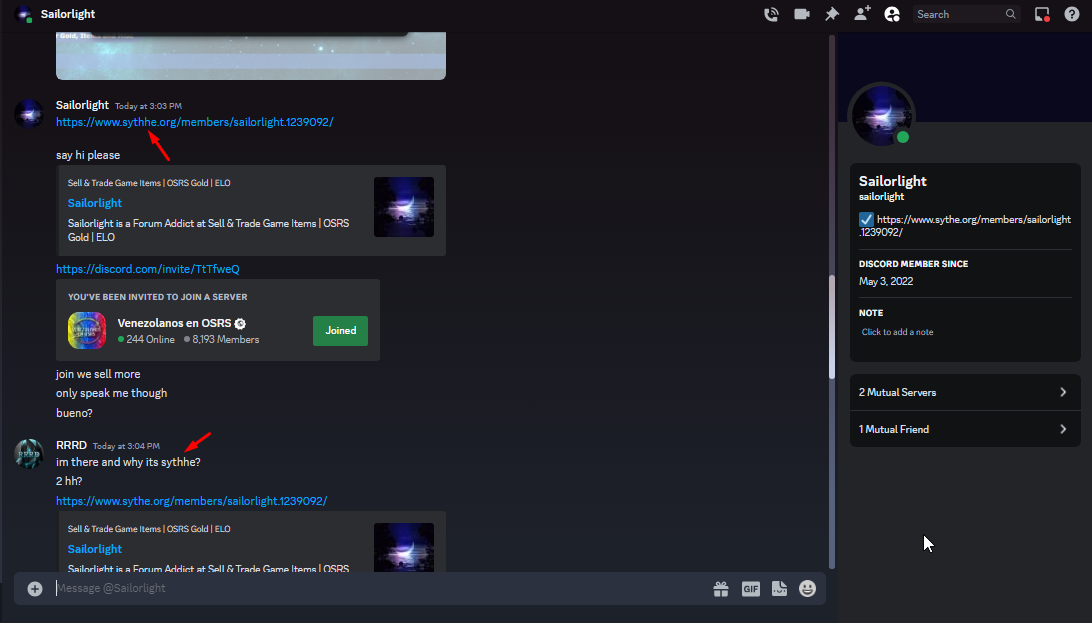Open the large profile avatar in side panel
The height and width of the screenshot is (623, 1092).
point(882,116)
